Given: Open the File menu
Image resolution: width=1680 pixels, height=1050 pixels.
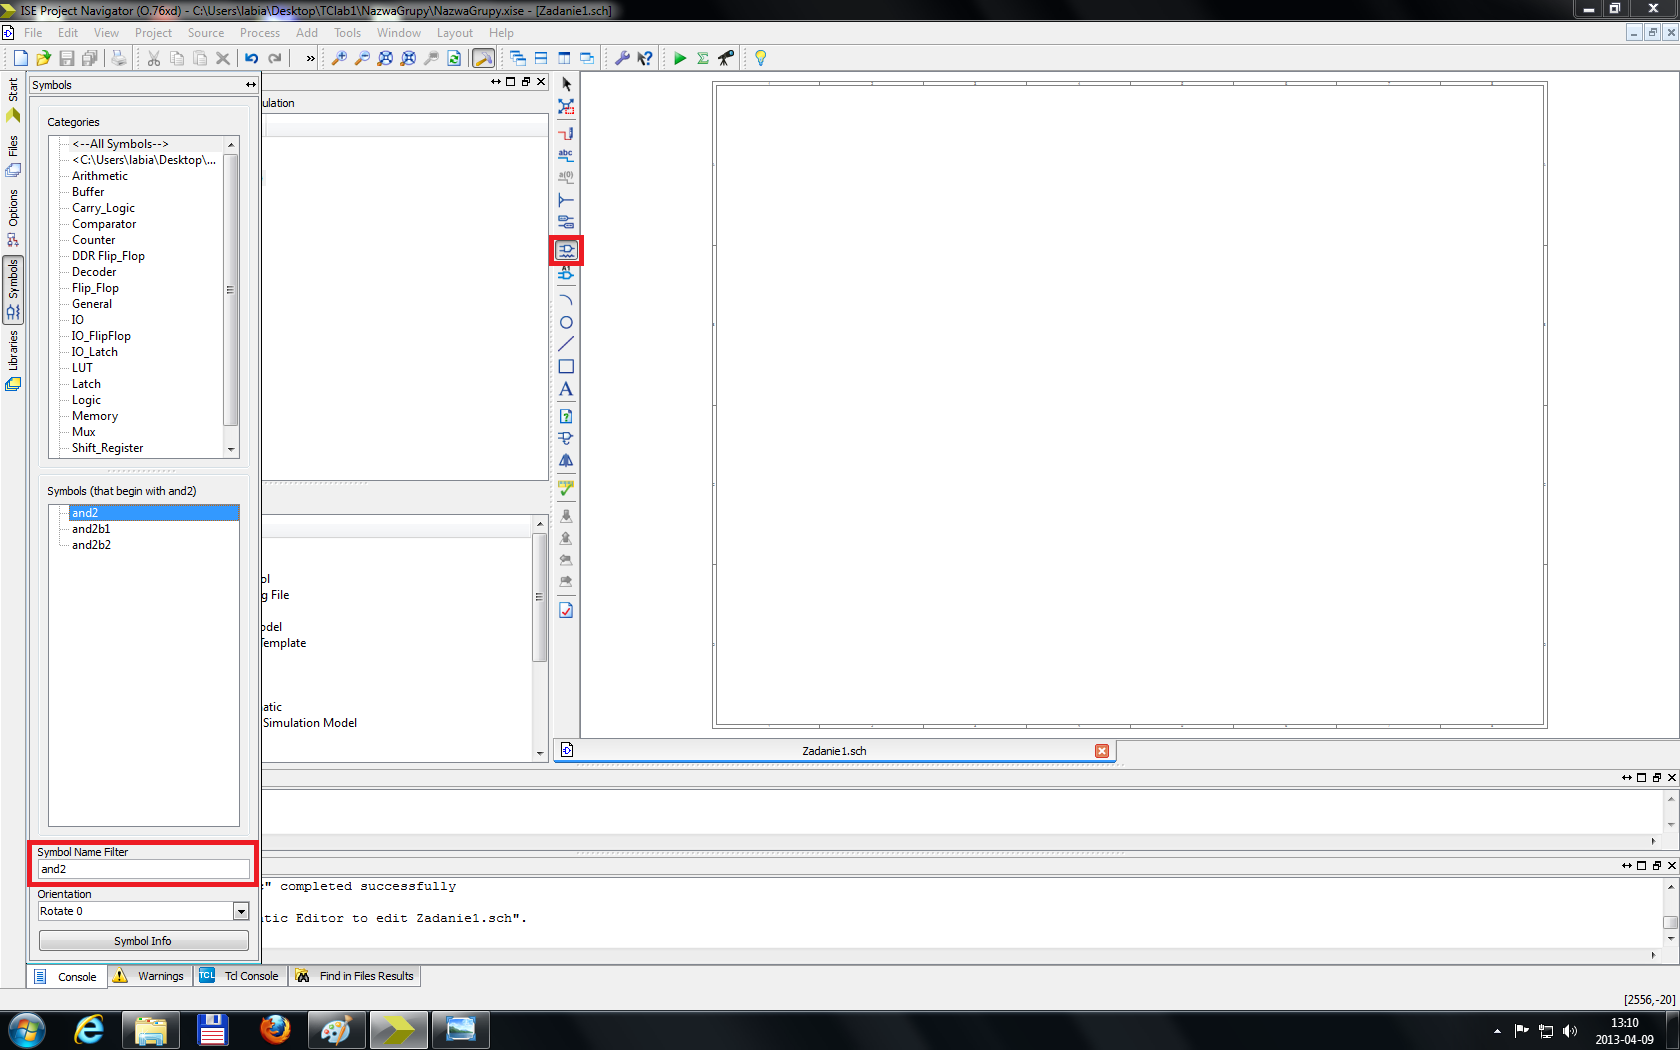Looking at the screenshot, I should [x=33, y=33].
